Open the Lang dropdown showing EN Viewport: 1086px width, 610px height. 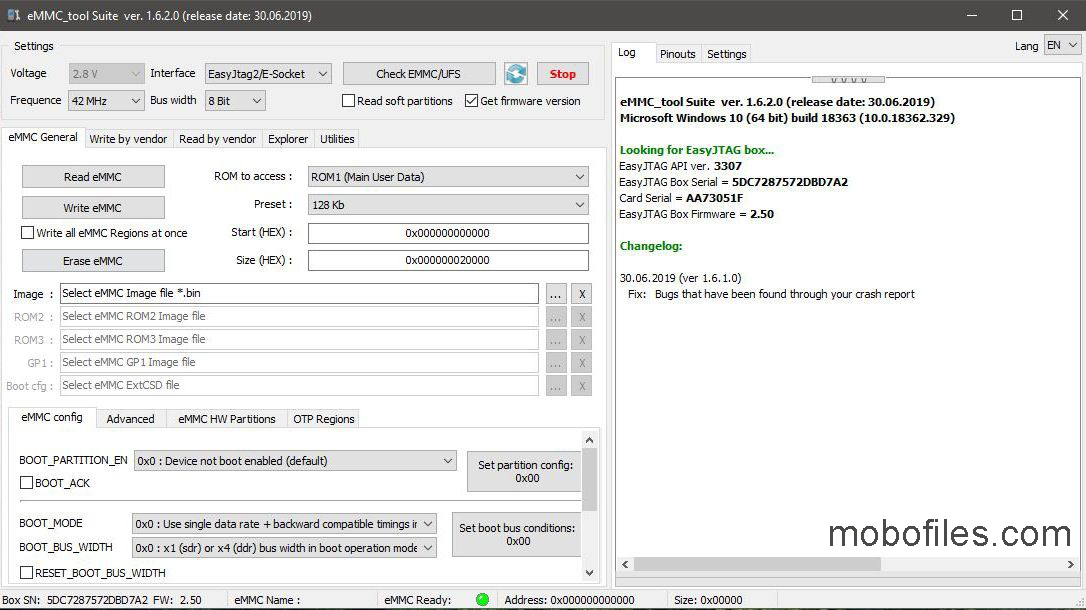[x=1062, y=46]
